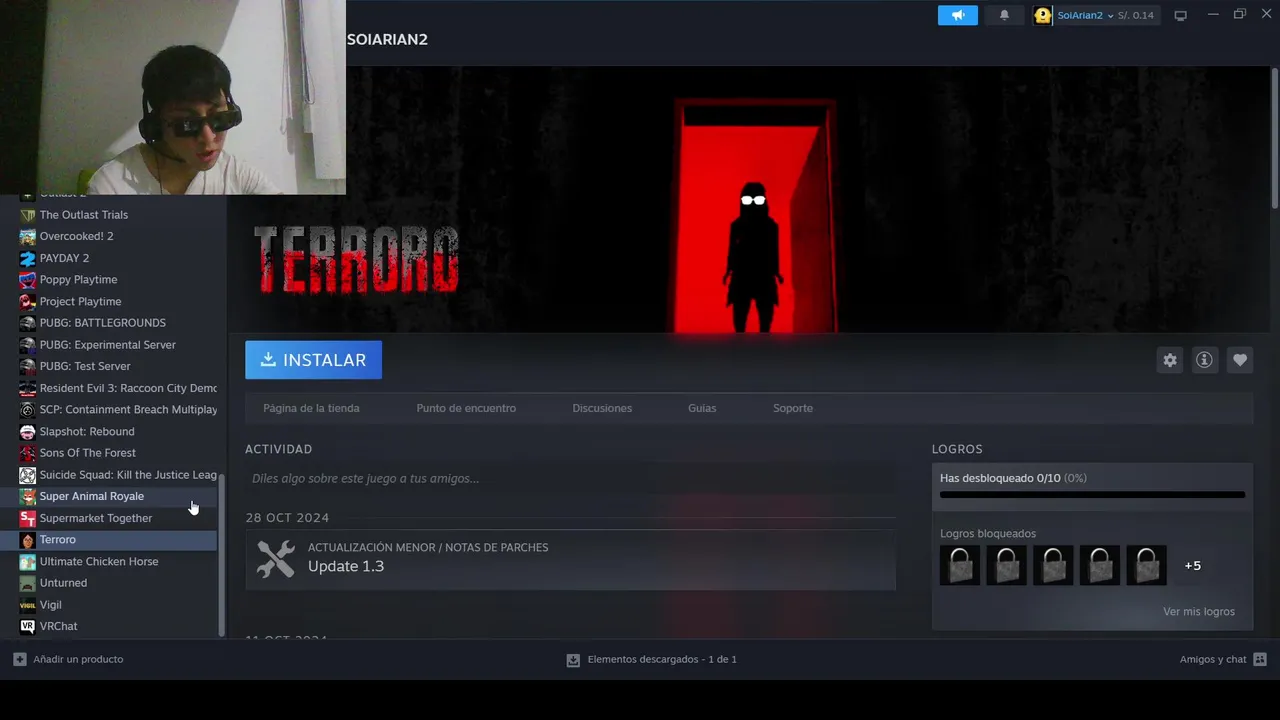Viewport: 1280px width, 720px height.
Task: Click the Sons Of The Forest icon
Action: 28,453
